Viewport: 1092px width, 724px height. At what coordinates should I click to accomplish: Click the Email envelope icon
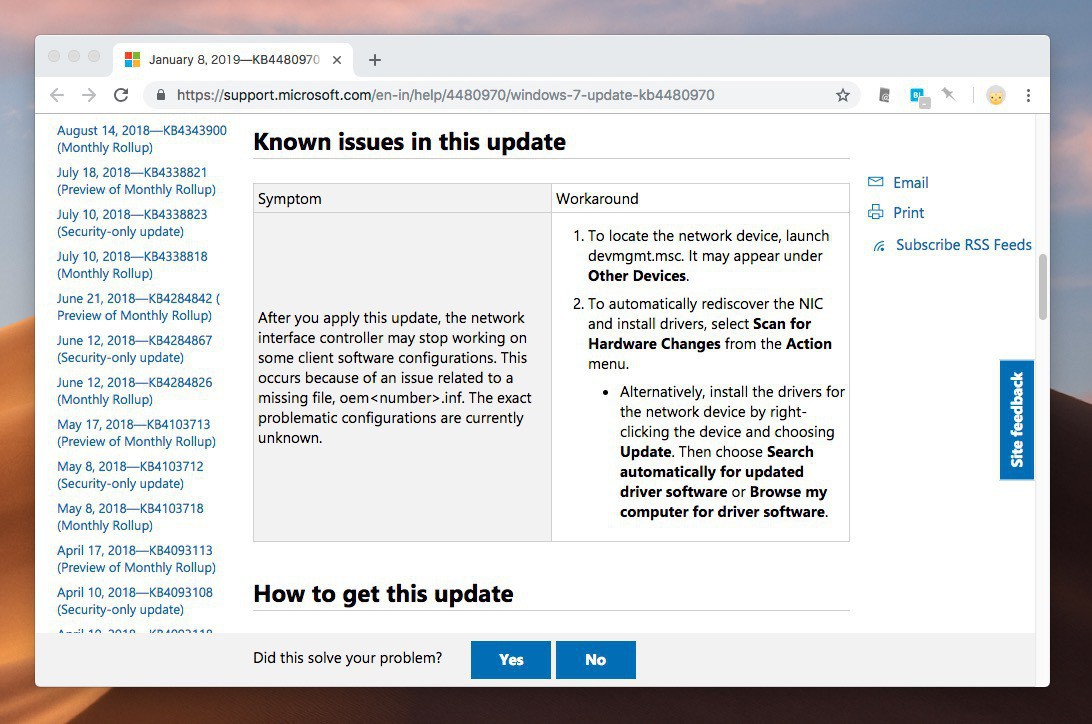point(875,182)
